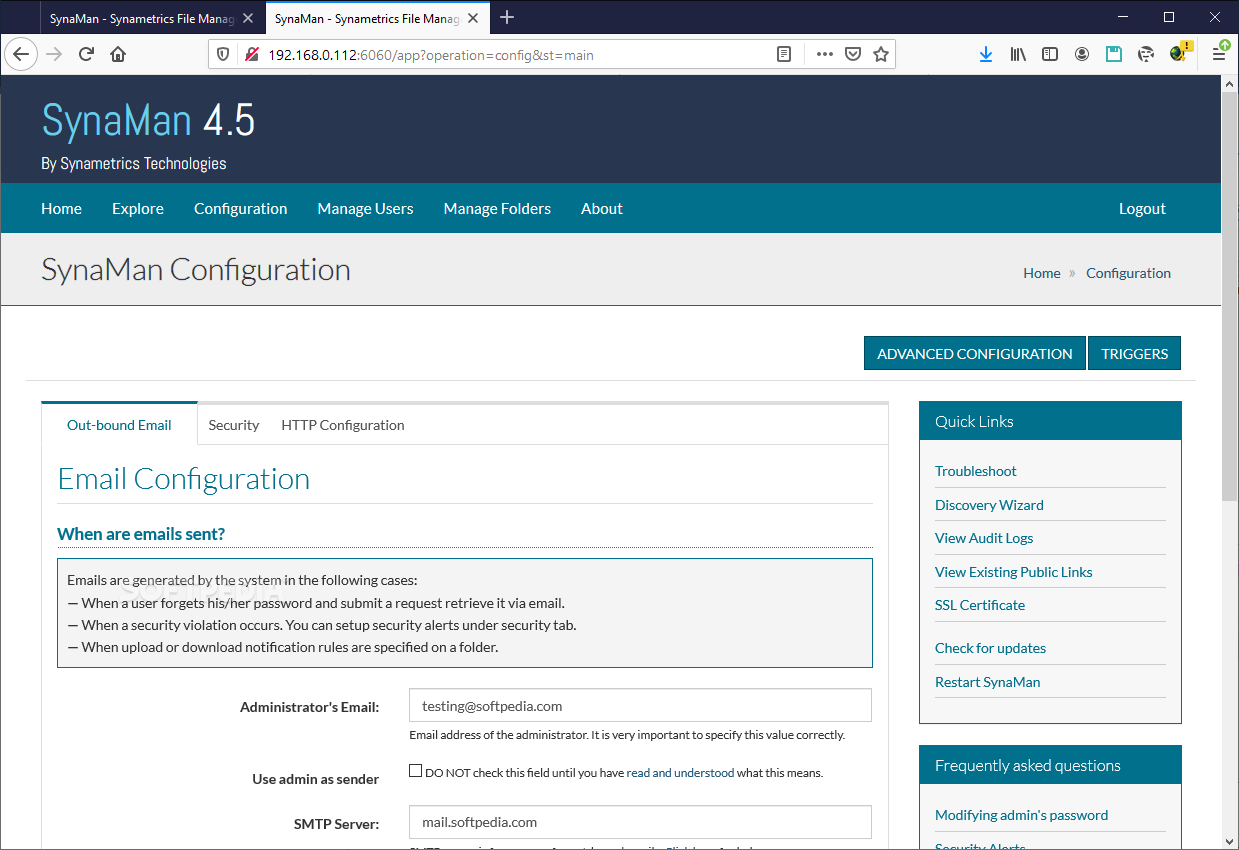
Task: Select the Out-bound Email tab
Action: (119, 425)
